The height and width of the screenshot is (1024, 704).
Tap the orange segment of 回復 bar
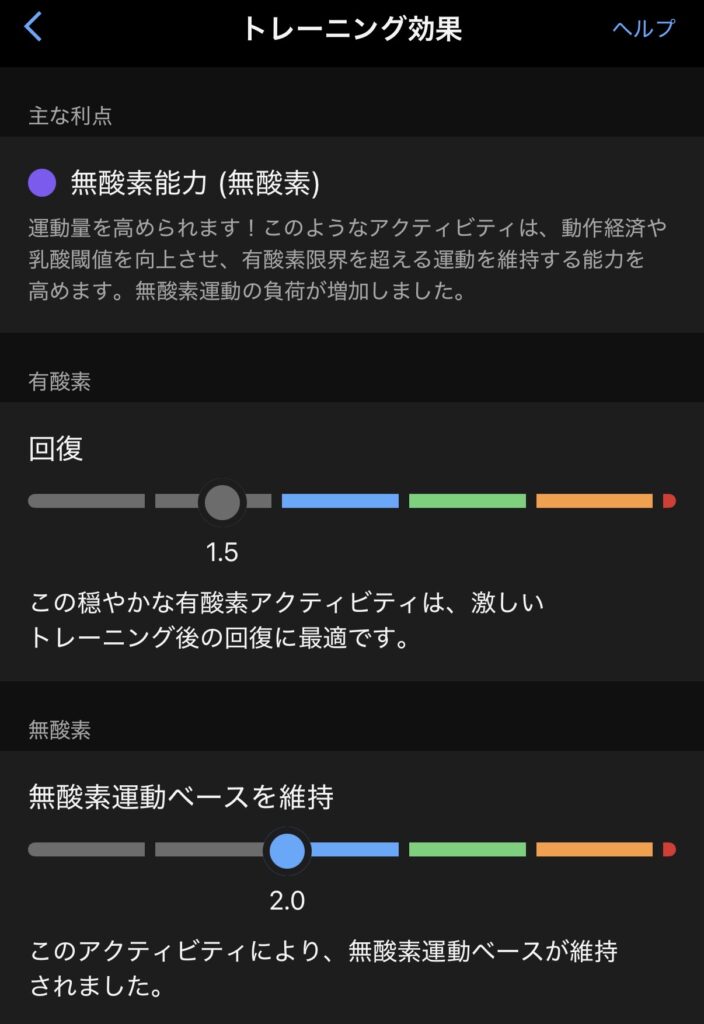click(594, 501)
